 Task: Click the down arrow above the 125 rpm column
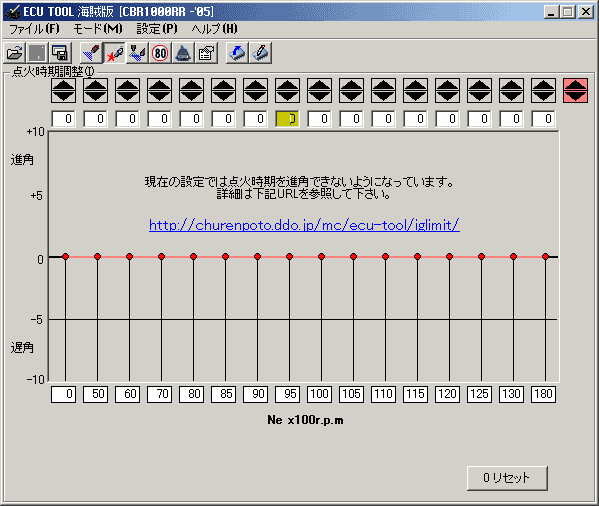point(479,96)
